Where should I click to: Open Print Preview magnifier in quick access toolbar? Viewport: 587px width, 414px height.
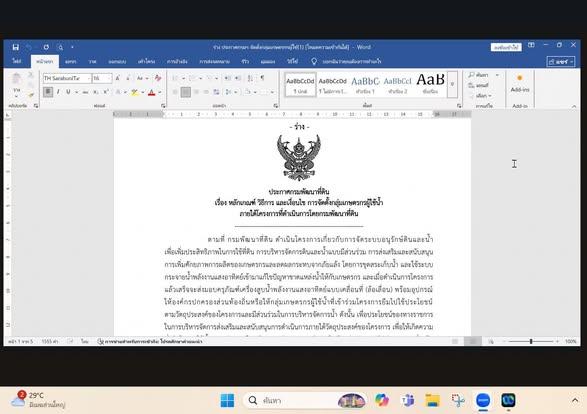pos(60,47)
